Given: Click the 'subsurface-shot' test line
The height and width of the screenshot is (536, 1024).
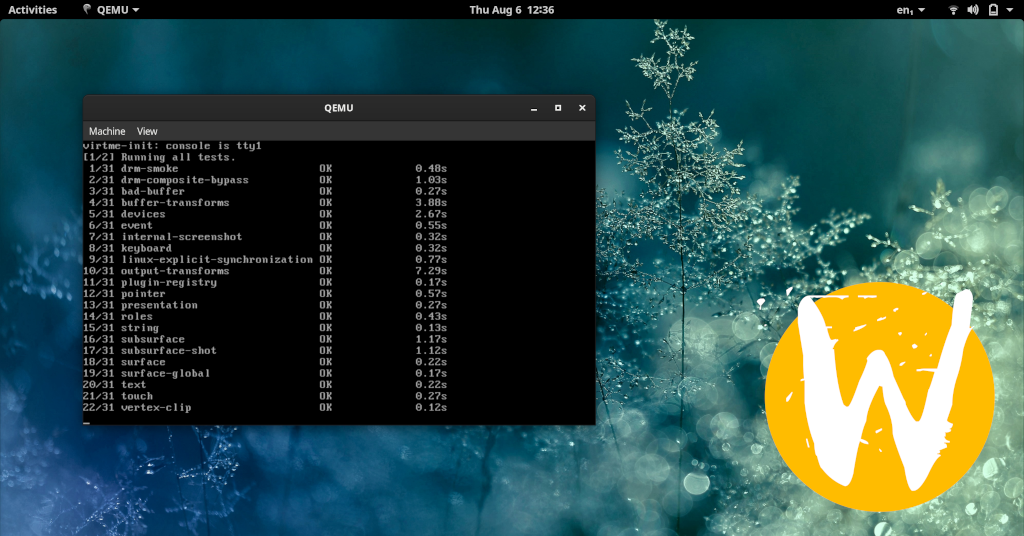Looking at the screenshot, I should click(x=265, y=351).
